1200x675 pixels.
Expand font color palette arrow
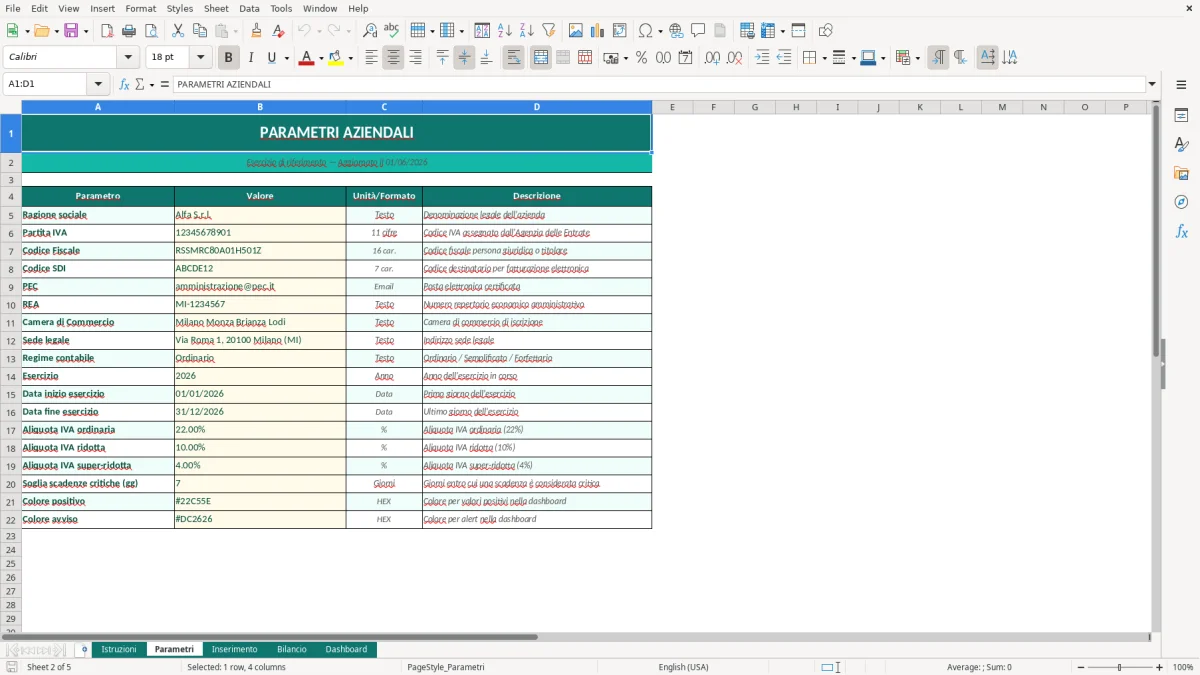pos(320,58)
